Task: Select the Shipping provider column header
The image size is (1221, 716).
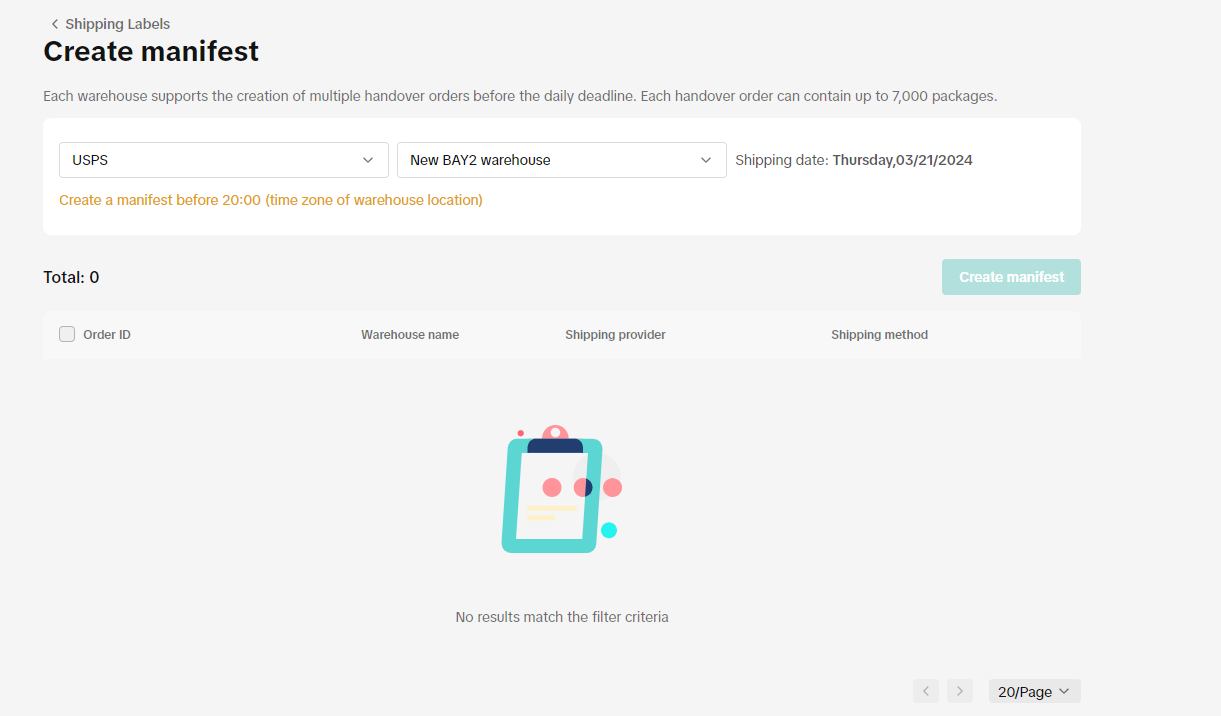Action: click(x=615, y=335)
